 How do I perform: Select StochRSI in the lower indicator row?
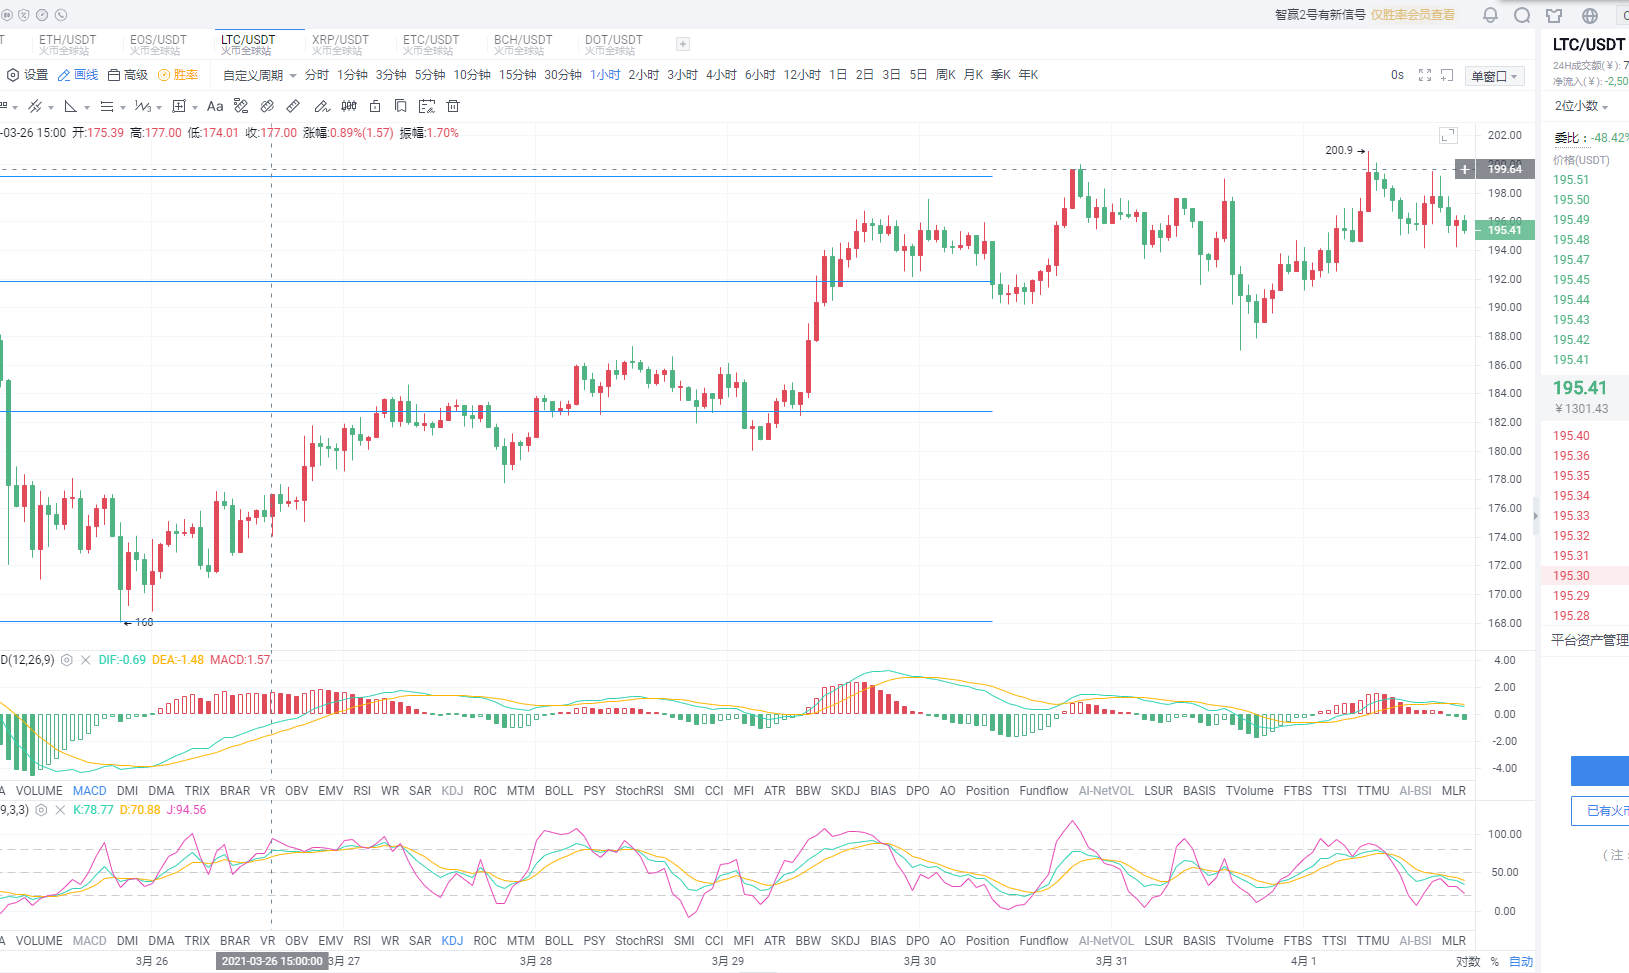[639, 941]
